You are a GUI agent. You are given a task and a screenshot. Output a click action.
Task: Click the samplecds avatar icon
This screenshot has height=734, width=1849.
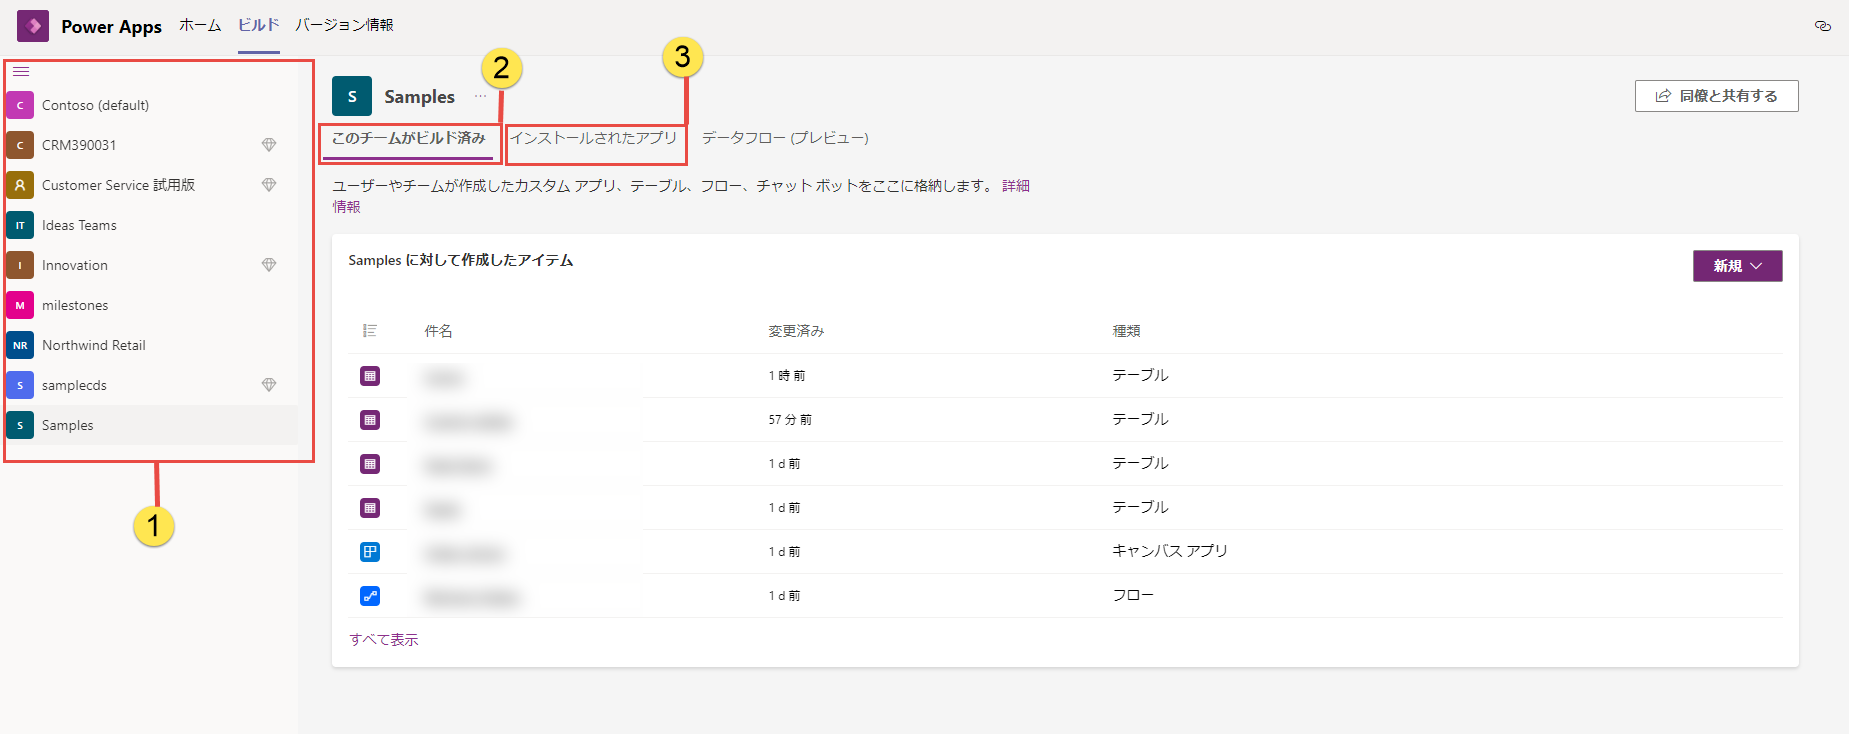(20, 385)
